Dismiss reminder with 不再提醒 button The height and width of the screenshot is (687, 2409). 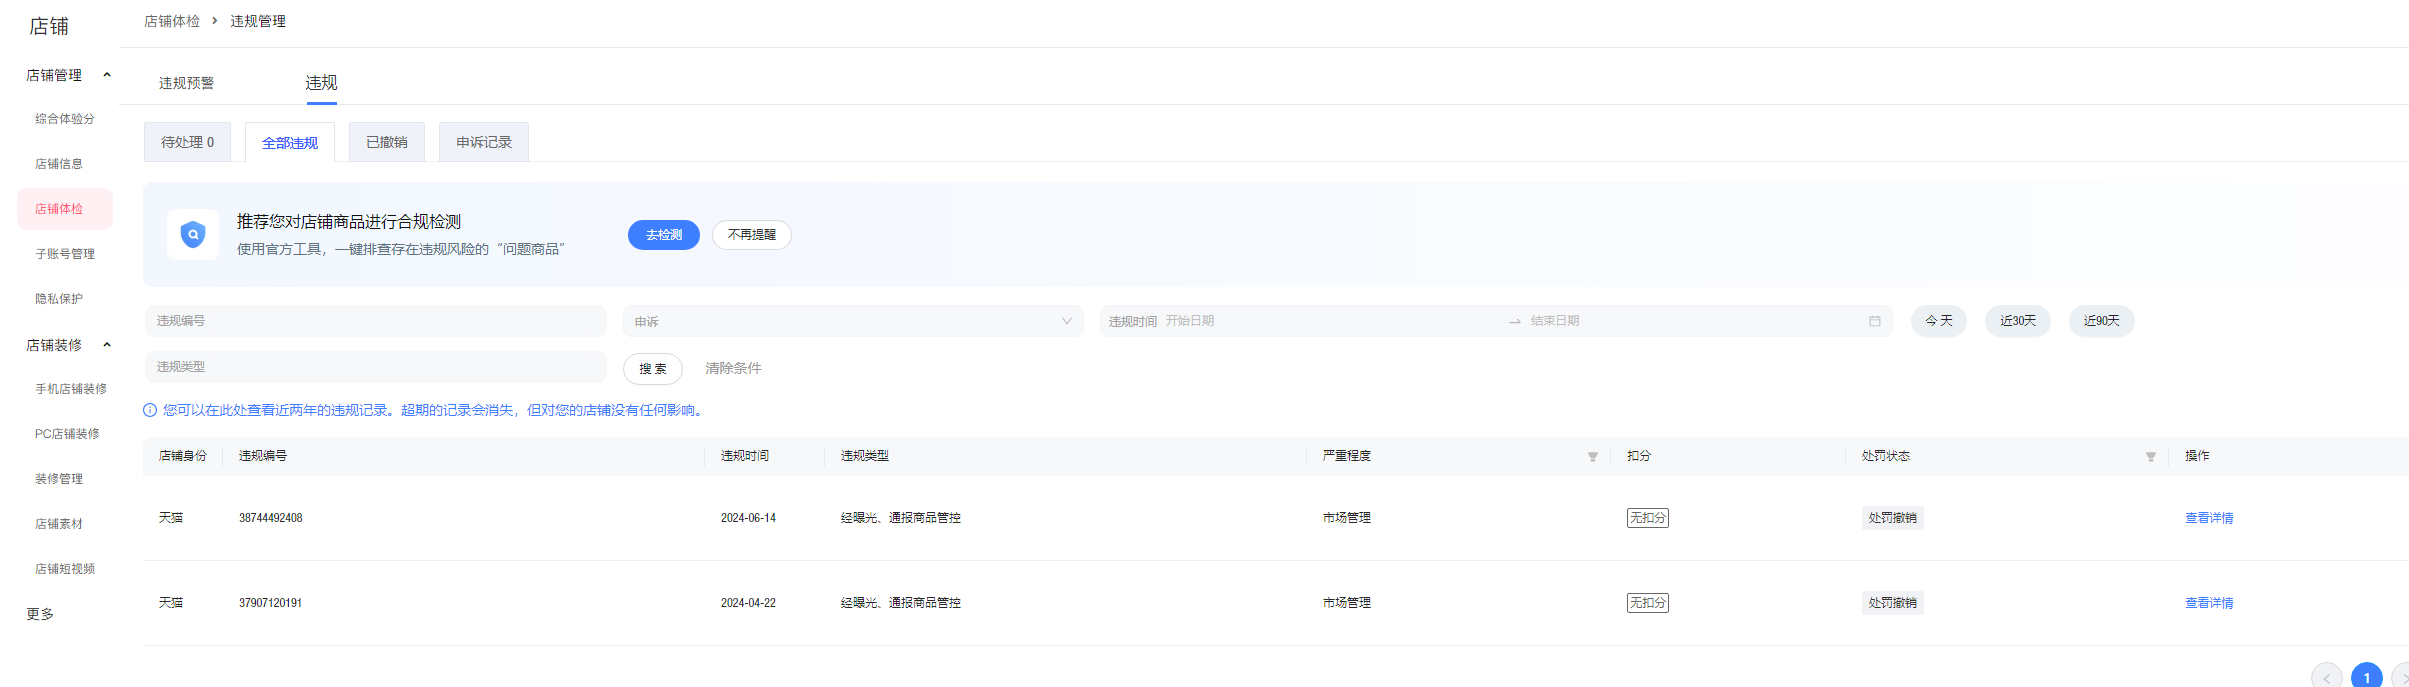click(751, 235)
